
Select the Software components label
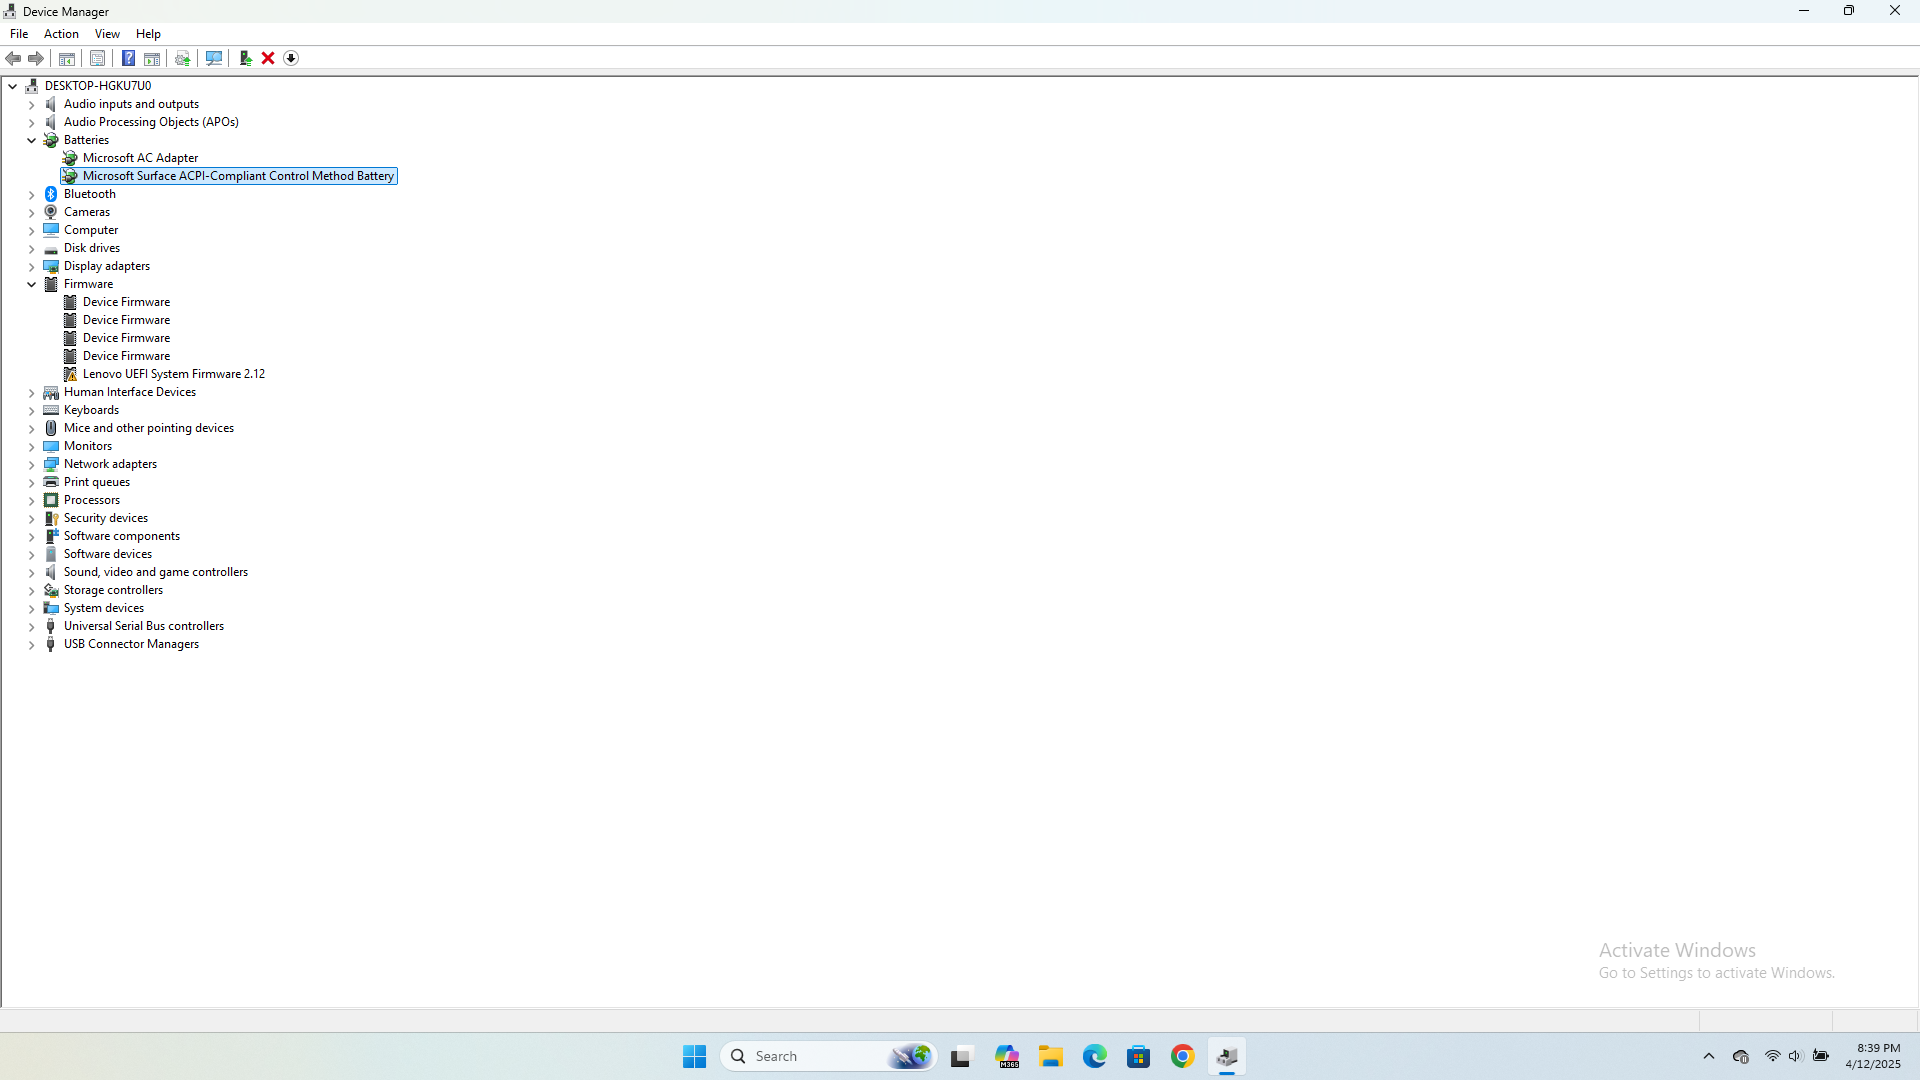[x=122, y=536]
